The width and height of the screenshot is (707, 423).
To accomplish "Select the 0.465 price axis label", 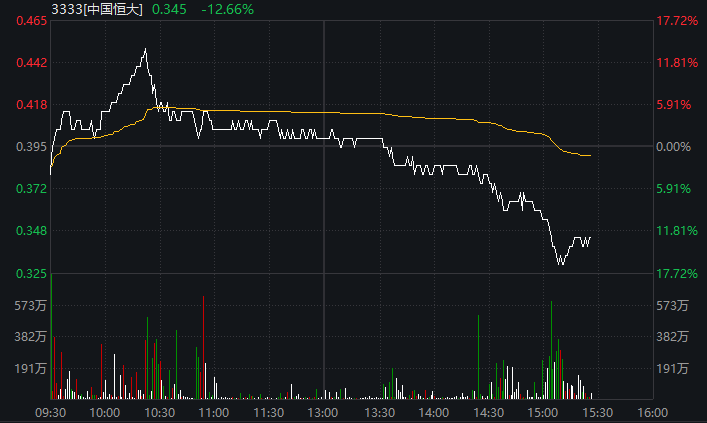I will pos(32,21).
